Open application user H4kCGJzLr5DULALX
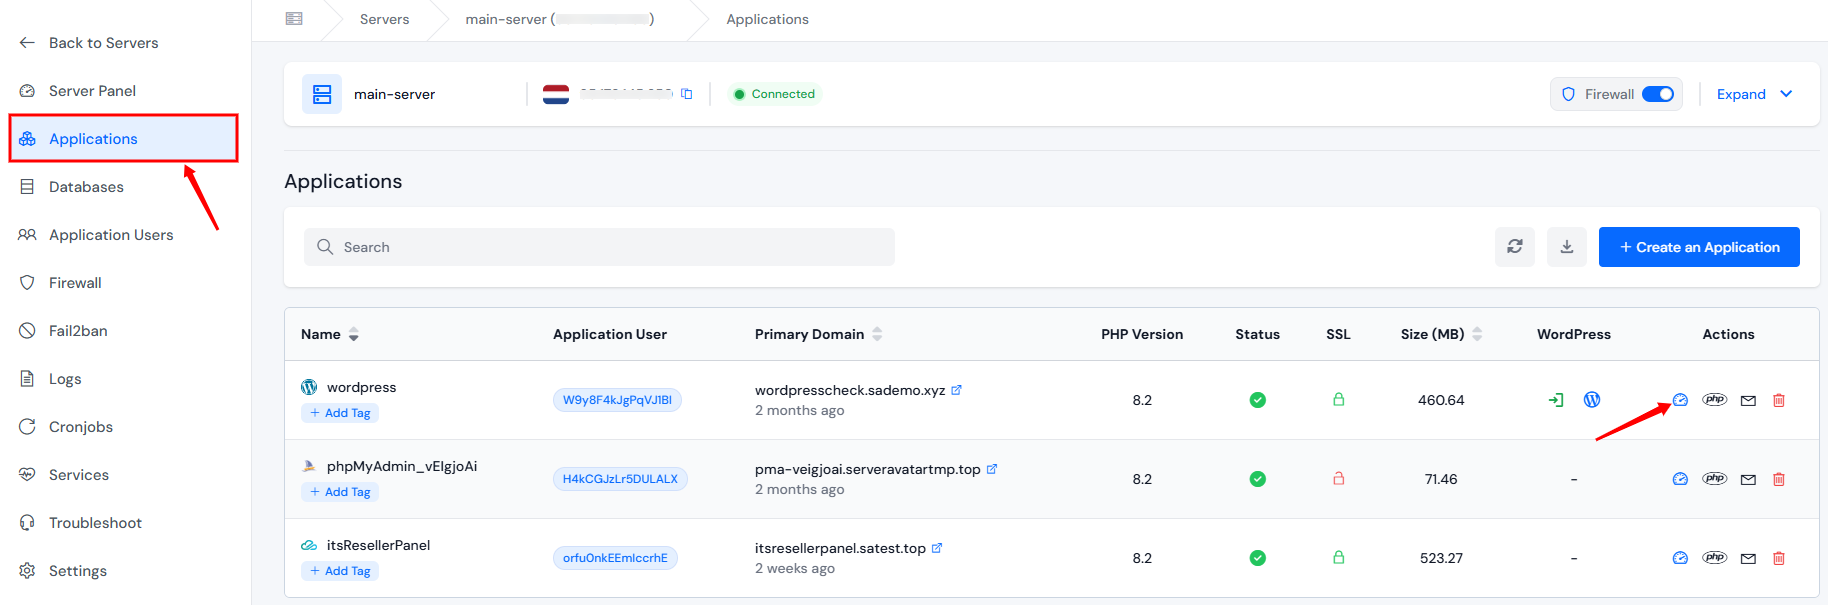Viewport: 1828px width, 605px height. (x=620, y=479)
